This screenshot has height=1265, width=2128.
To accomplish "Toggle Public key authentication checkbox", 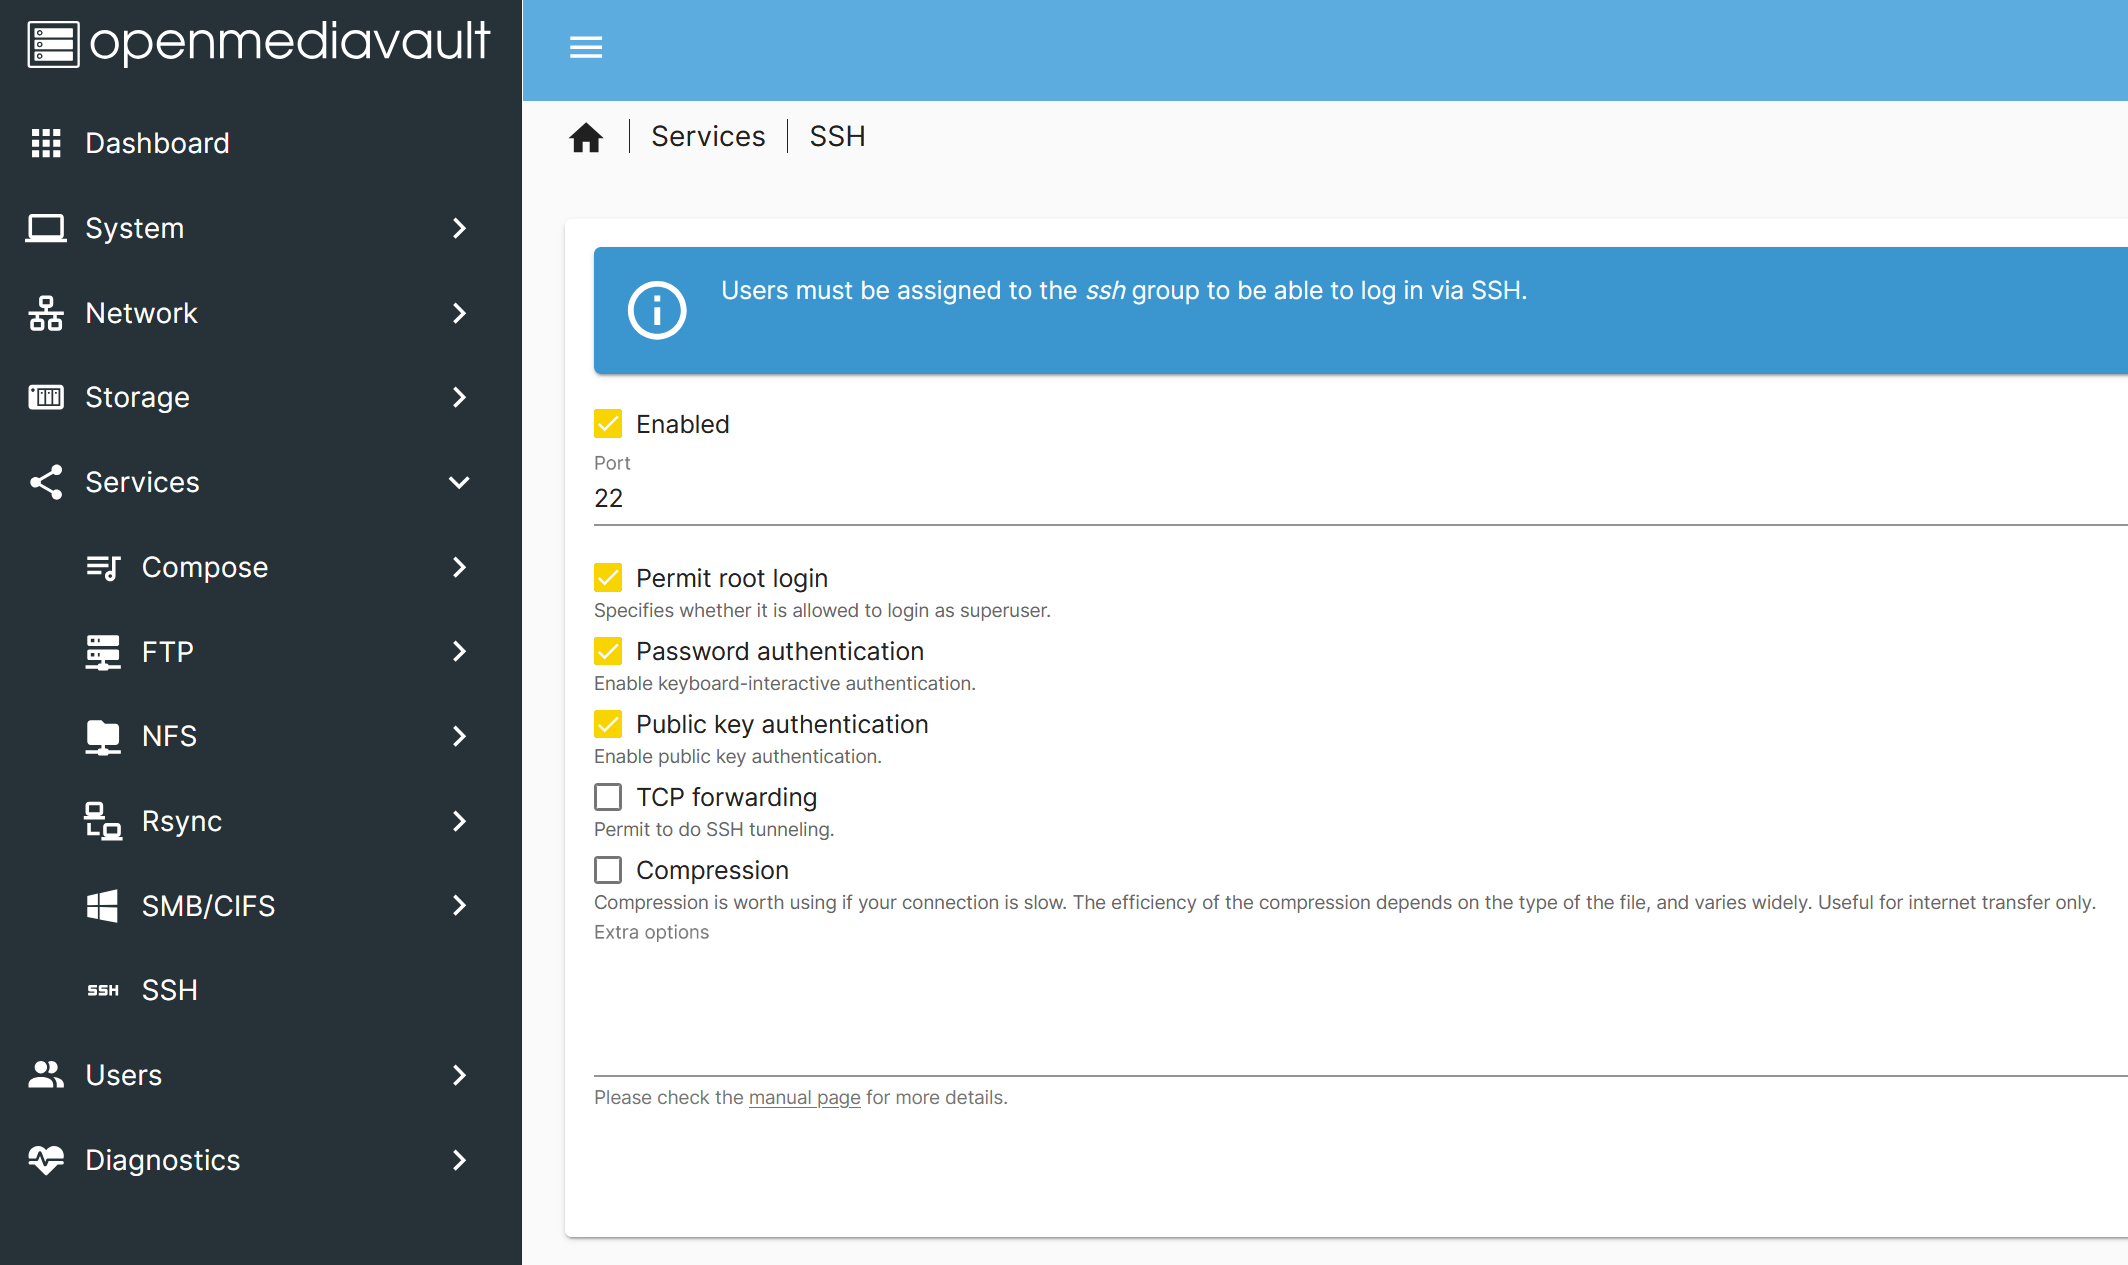I will [608, 724].
